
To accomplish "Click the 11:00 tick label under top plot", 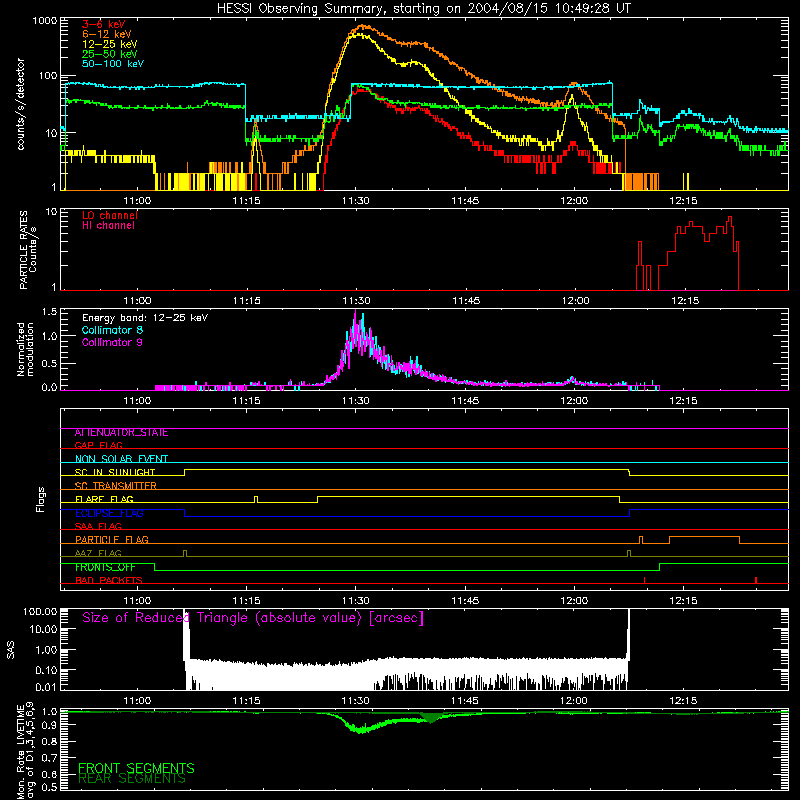I will point(137,201).
